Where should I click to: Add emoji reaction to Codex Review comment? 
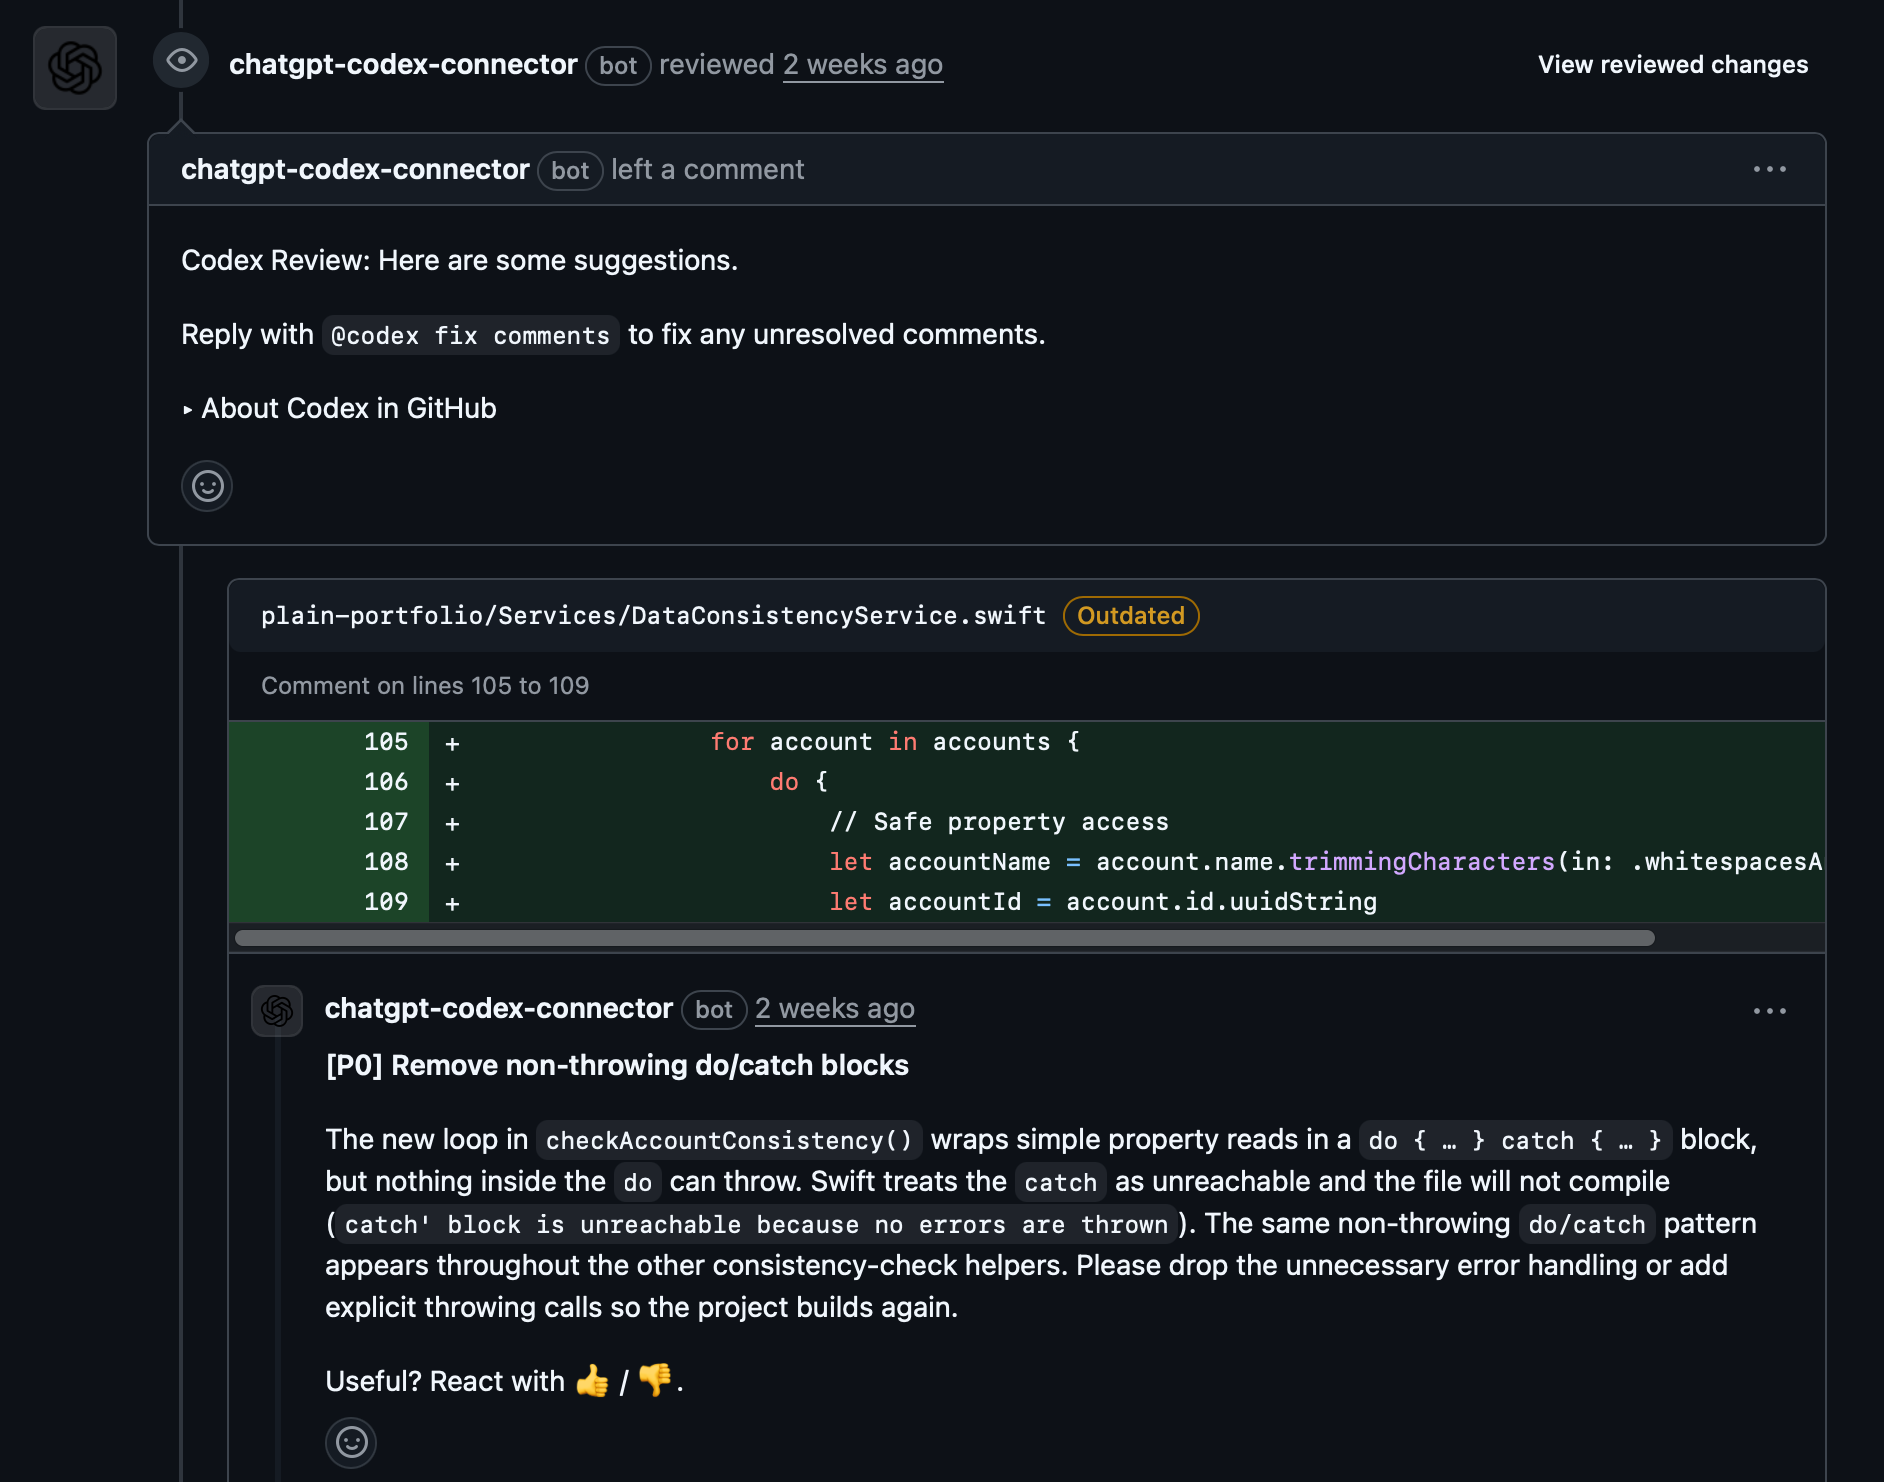click(207, 486)
